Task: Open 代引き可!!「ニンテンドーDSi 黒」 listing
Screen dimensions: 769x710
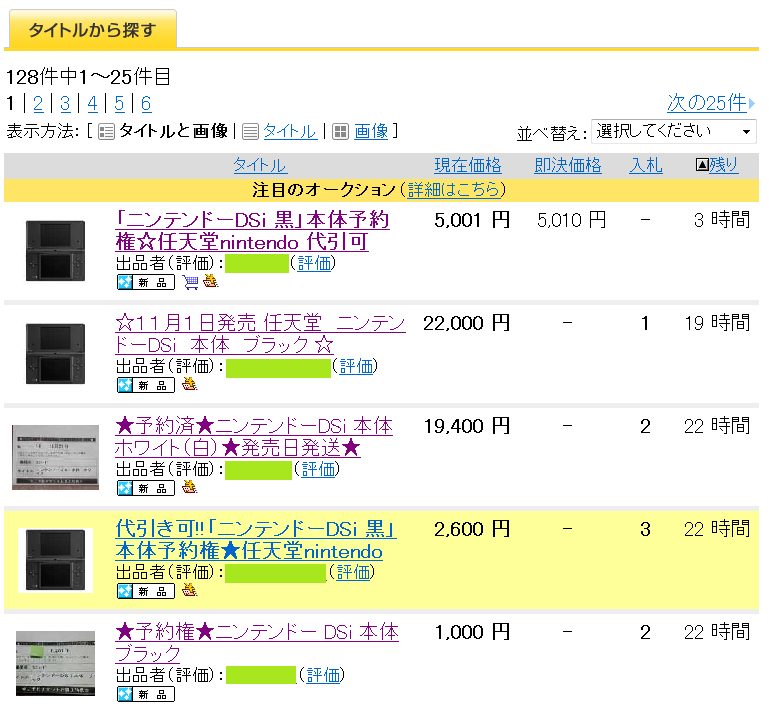Action: tap(256, 540)
